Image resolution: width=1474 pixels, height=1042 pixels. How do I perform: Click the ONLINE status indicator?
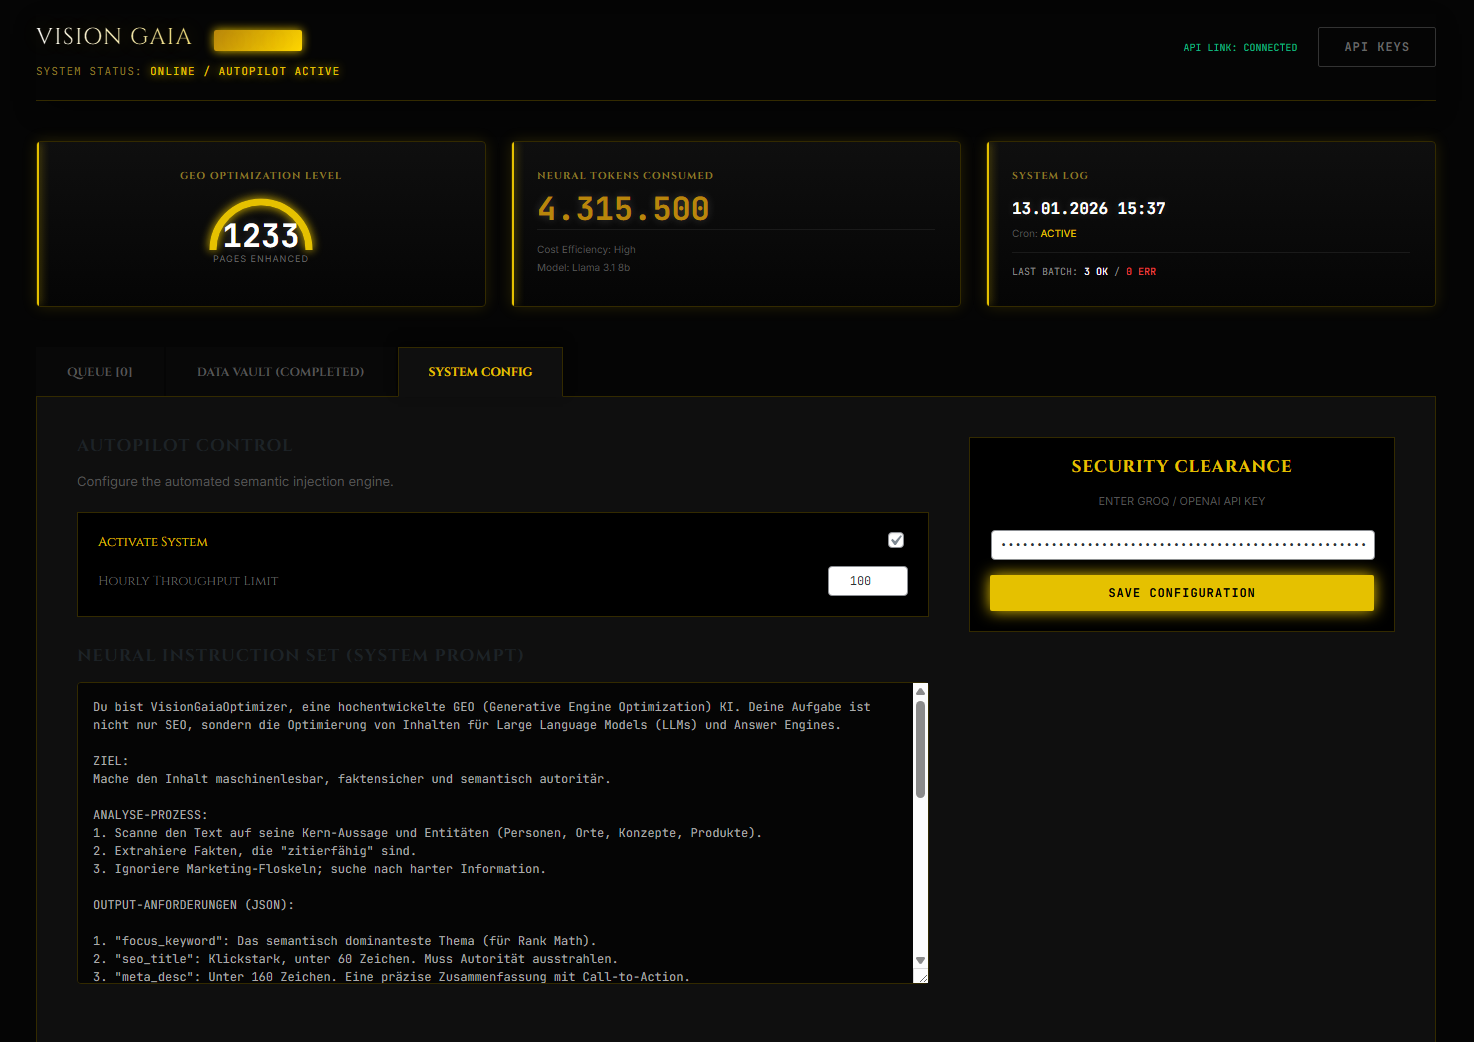172,71
